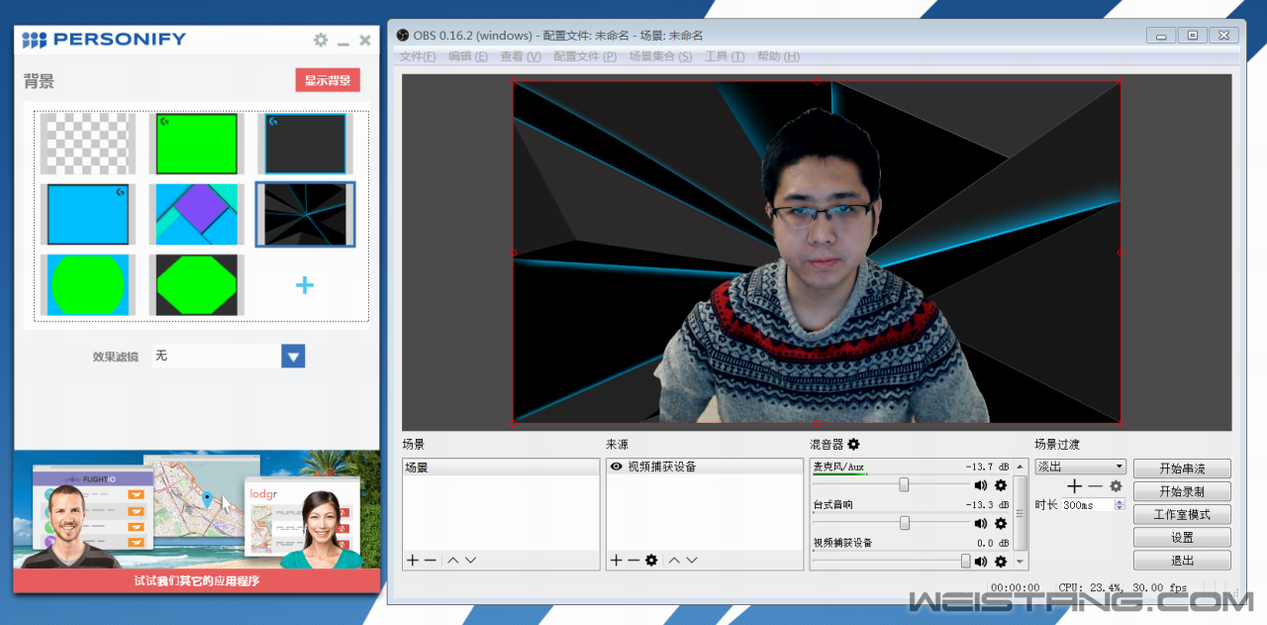Viewport: 1267px width, 625px height.
Task: Mute the 视频捕获设备 audio speaker
Action: point(981,561)
